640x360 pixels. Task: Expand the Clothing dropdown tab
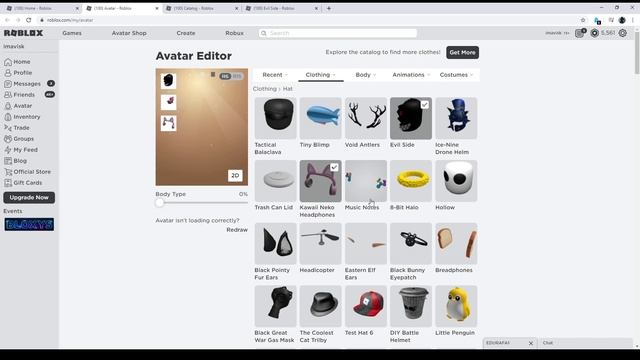(320, 75)
